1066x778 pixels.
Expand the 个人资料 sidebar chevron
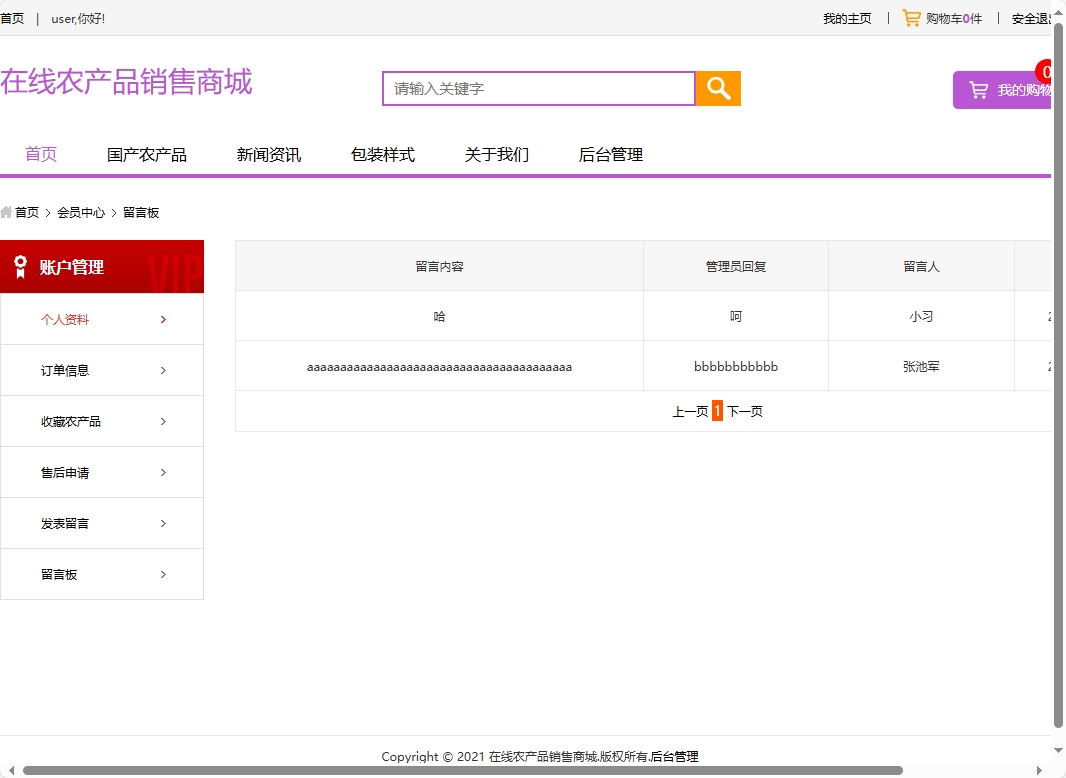tap(163, 318)
